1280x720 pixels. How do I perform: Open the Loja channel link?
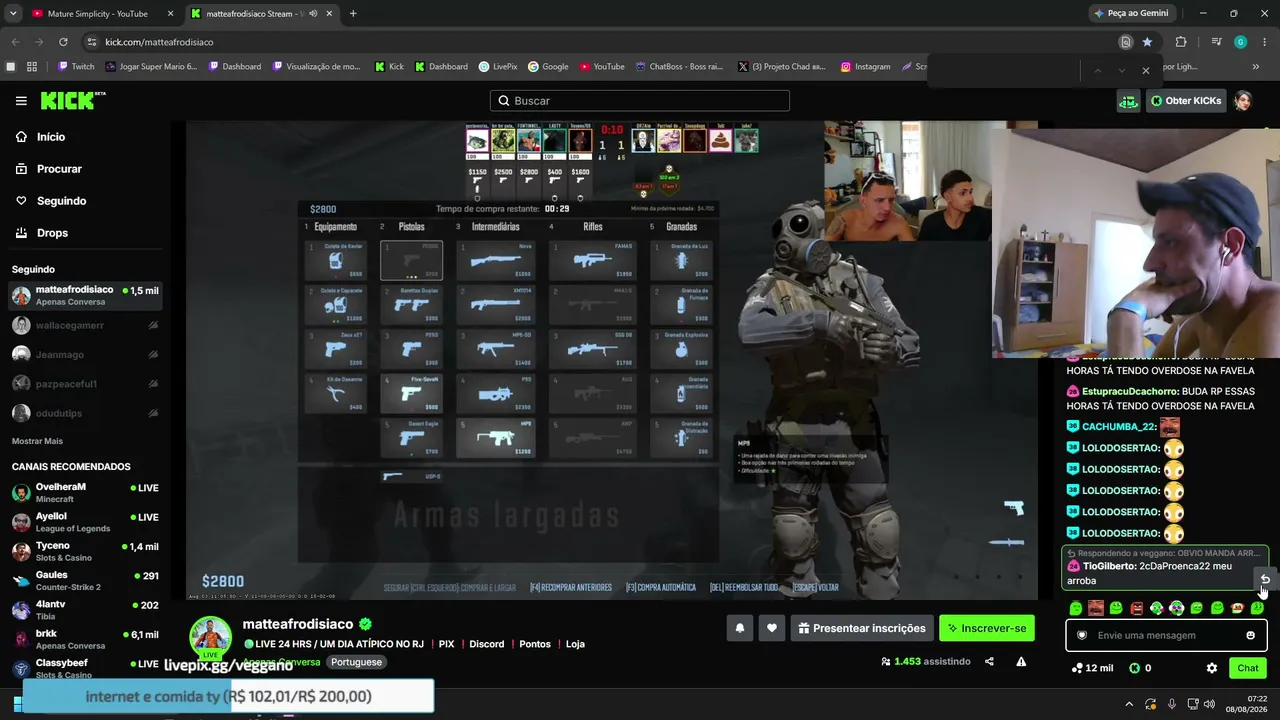(575, 644)
